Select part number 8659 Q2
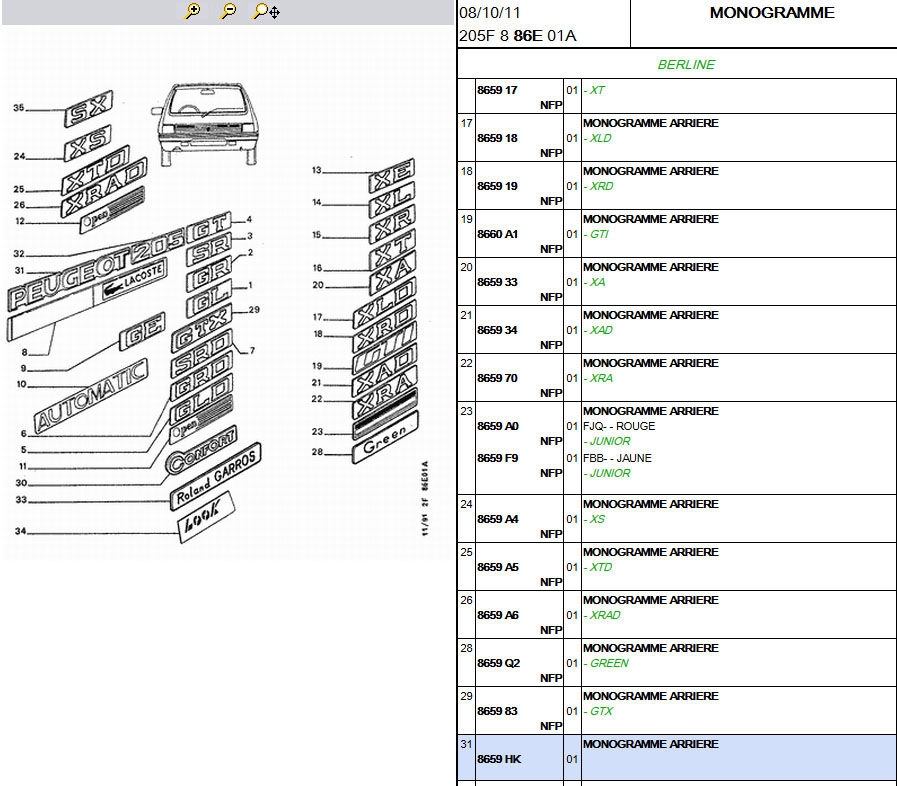 [x=498, y=663]
